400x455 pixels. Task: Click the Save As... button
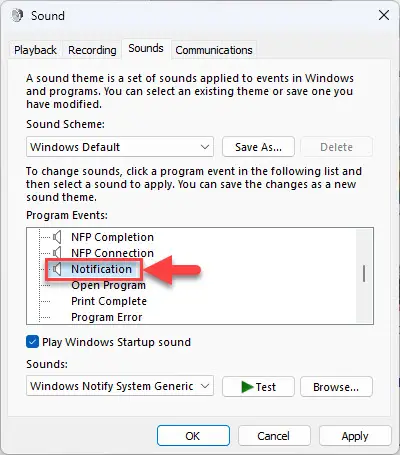pyautogui.click(x=258, y=147)
